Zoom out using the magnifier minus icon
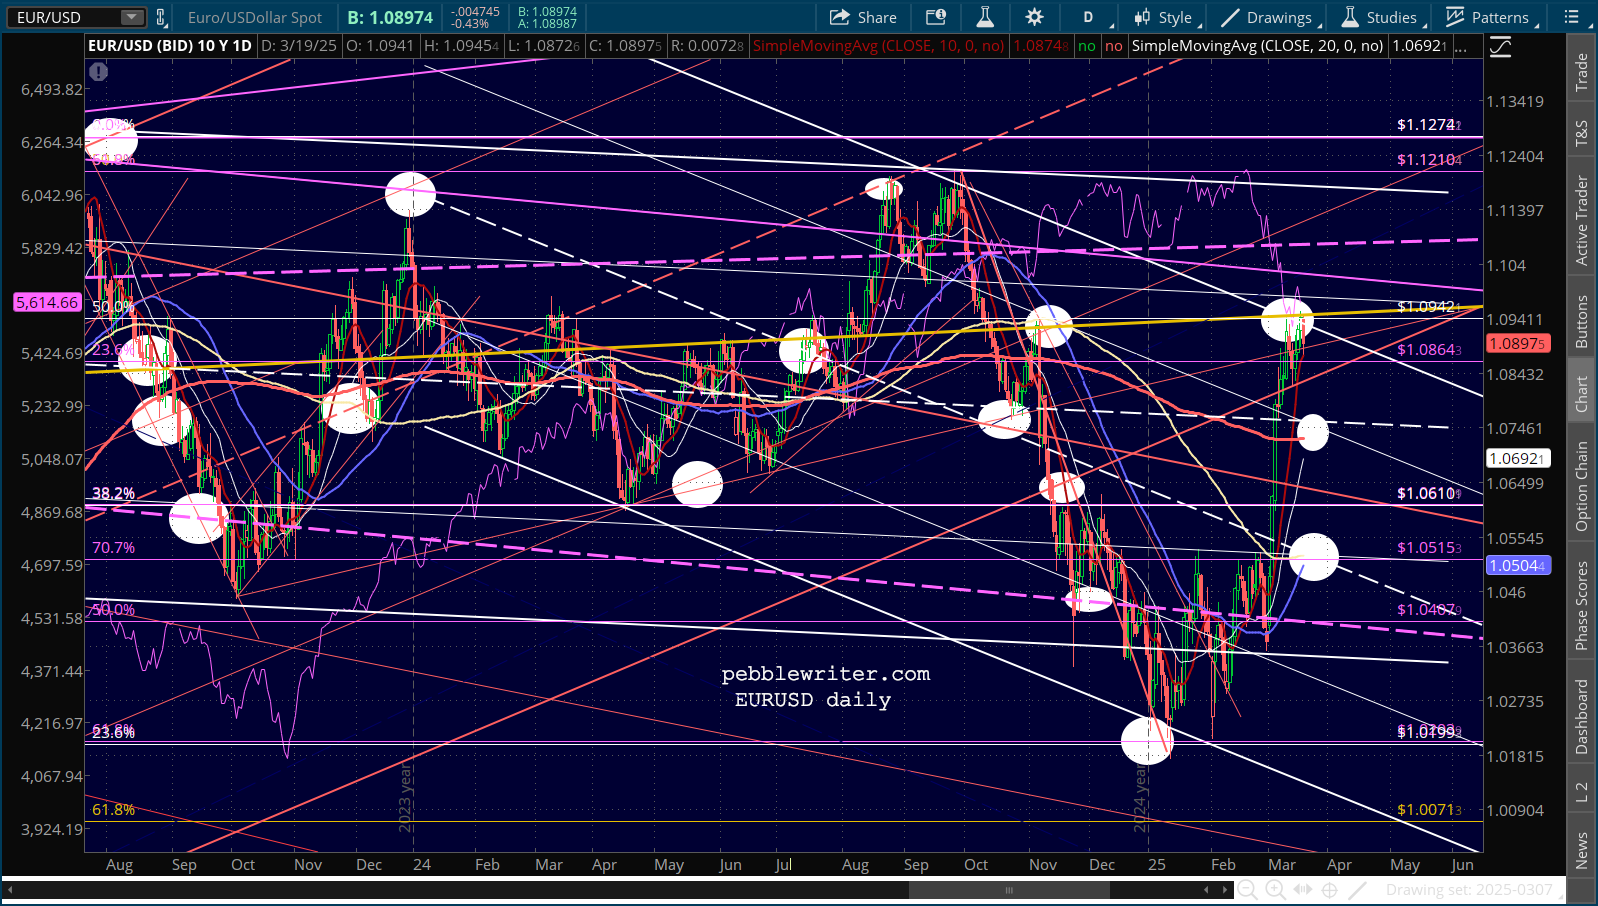Image resolution: width=1598 pixels, height=906 pixels. [x=1247, y=890]
